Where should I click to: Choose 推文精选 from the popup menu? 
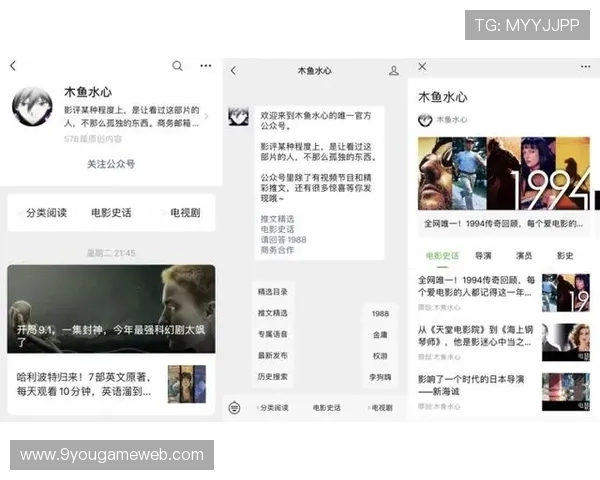point(273,313)
